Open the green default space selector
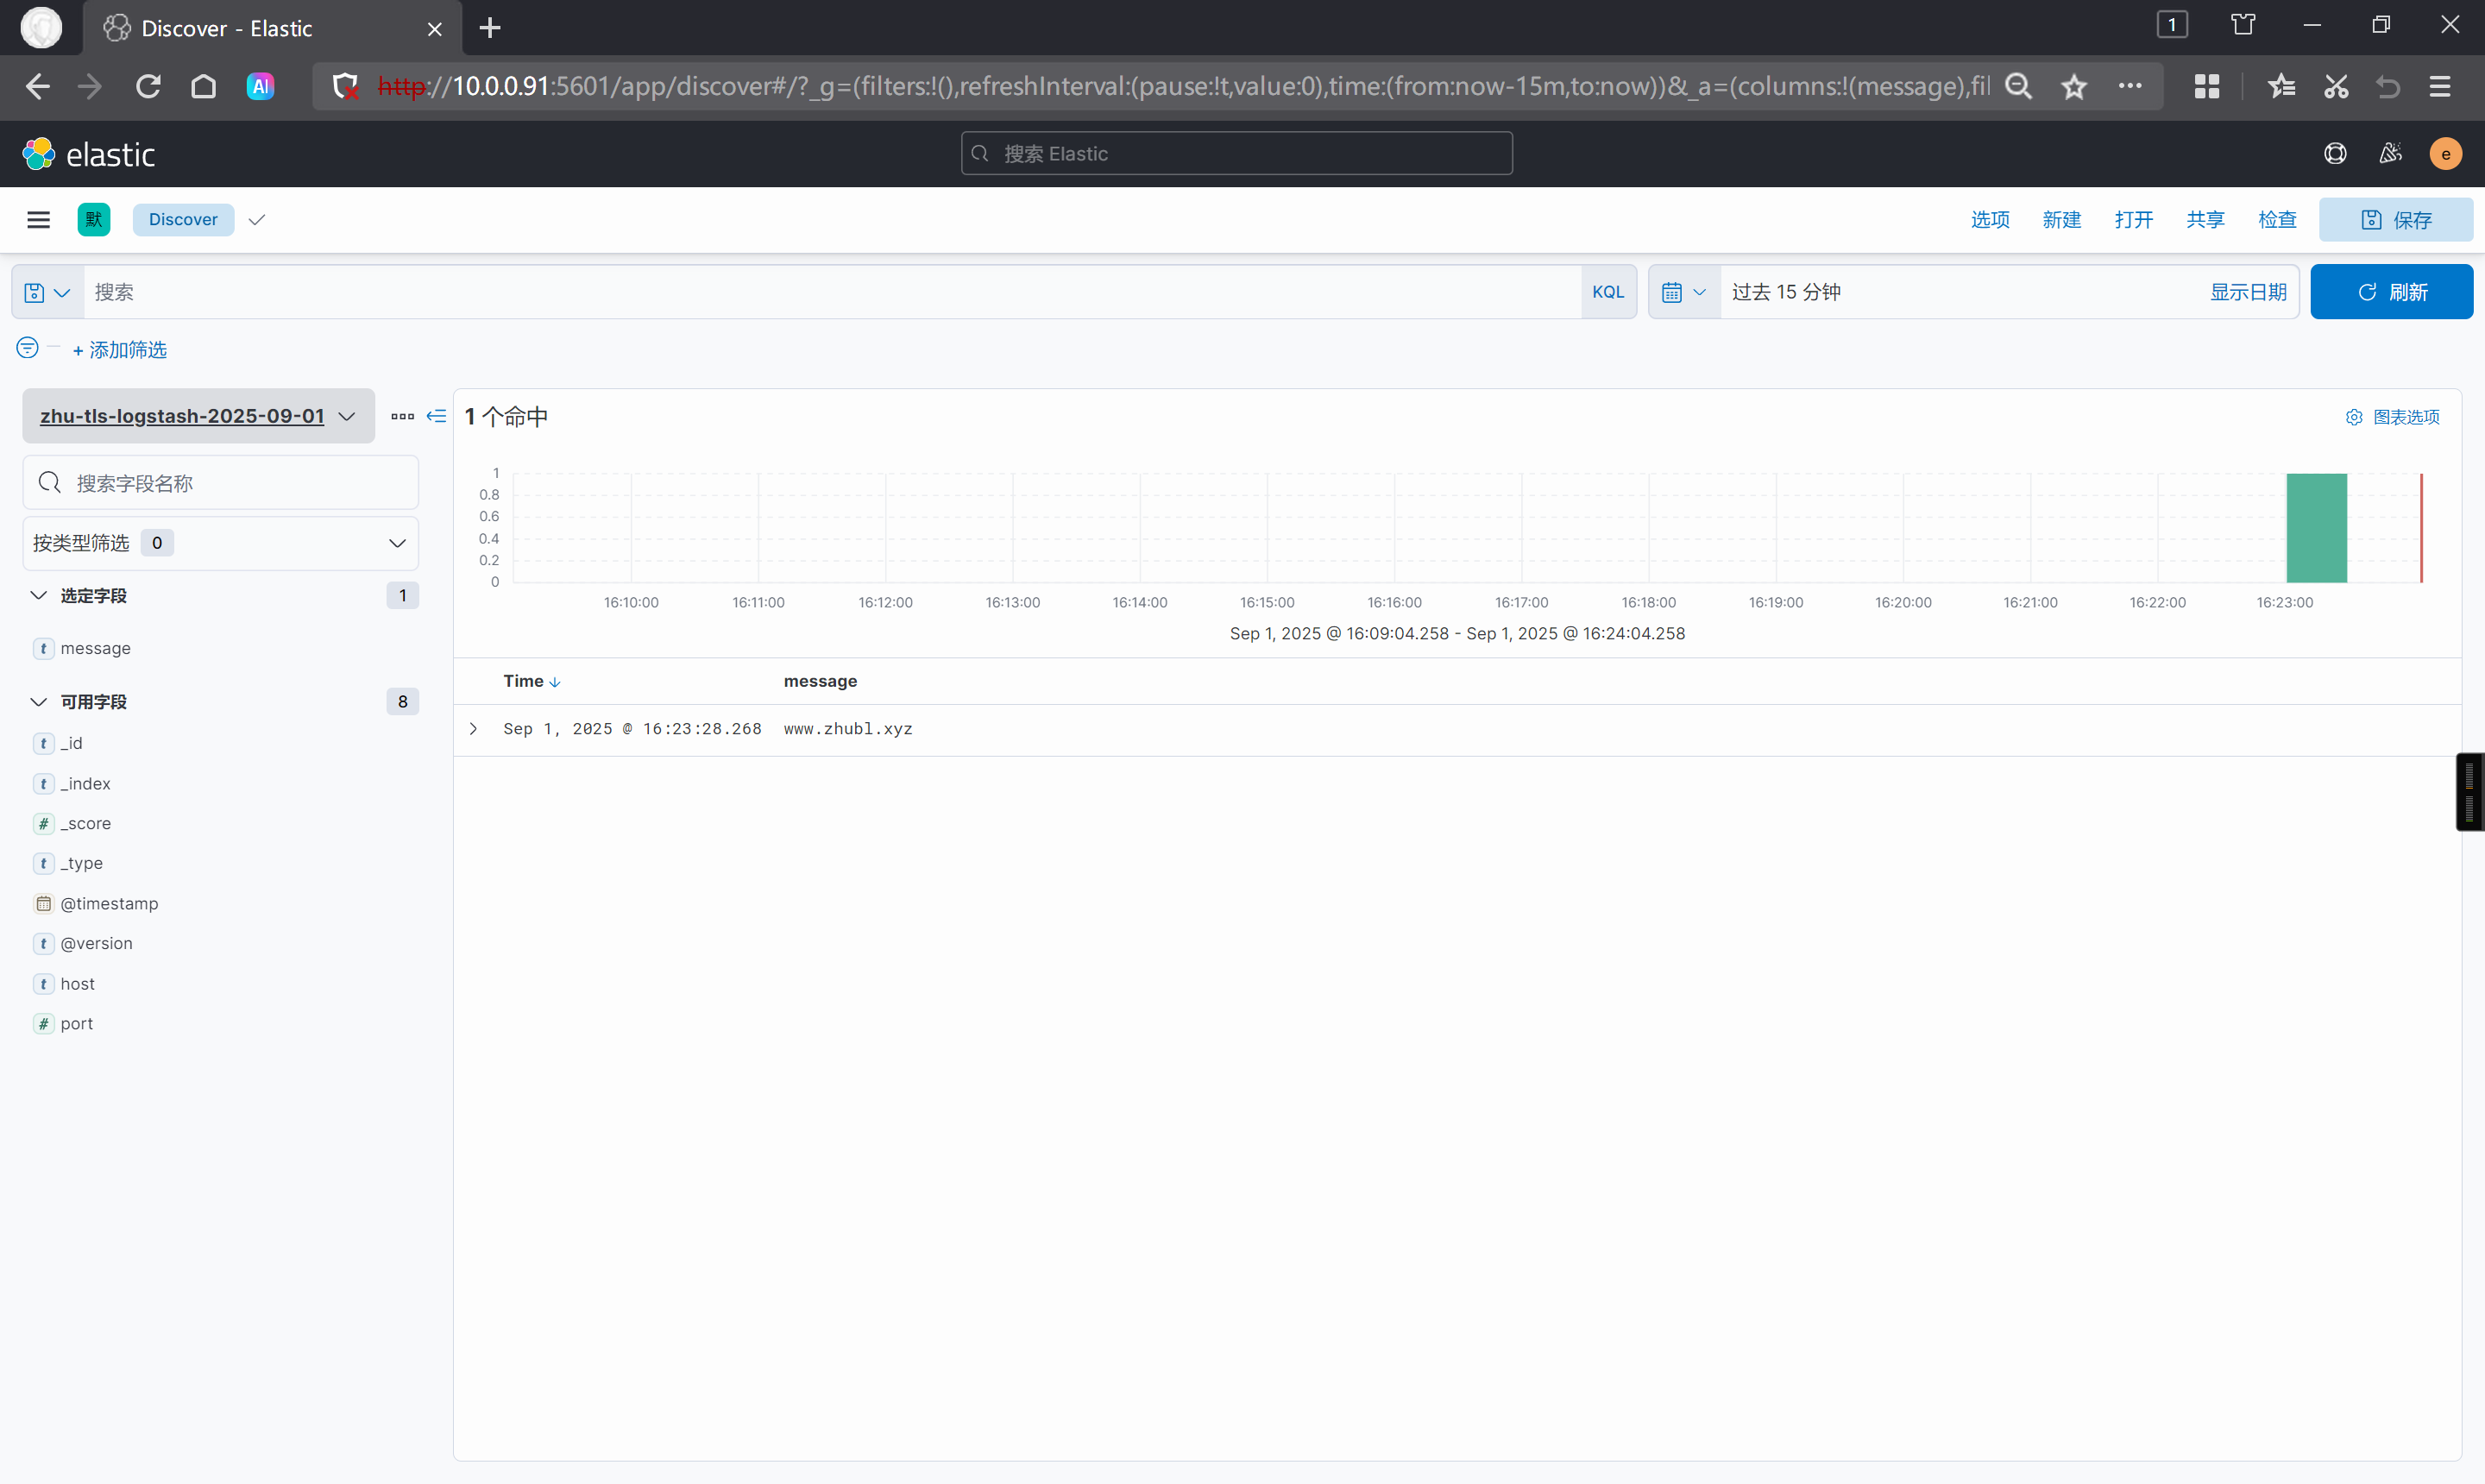This screenshot has height=1484, width=2485. point(93,219)
